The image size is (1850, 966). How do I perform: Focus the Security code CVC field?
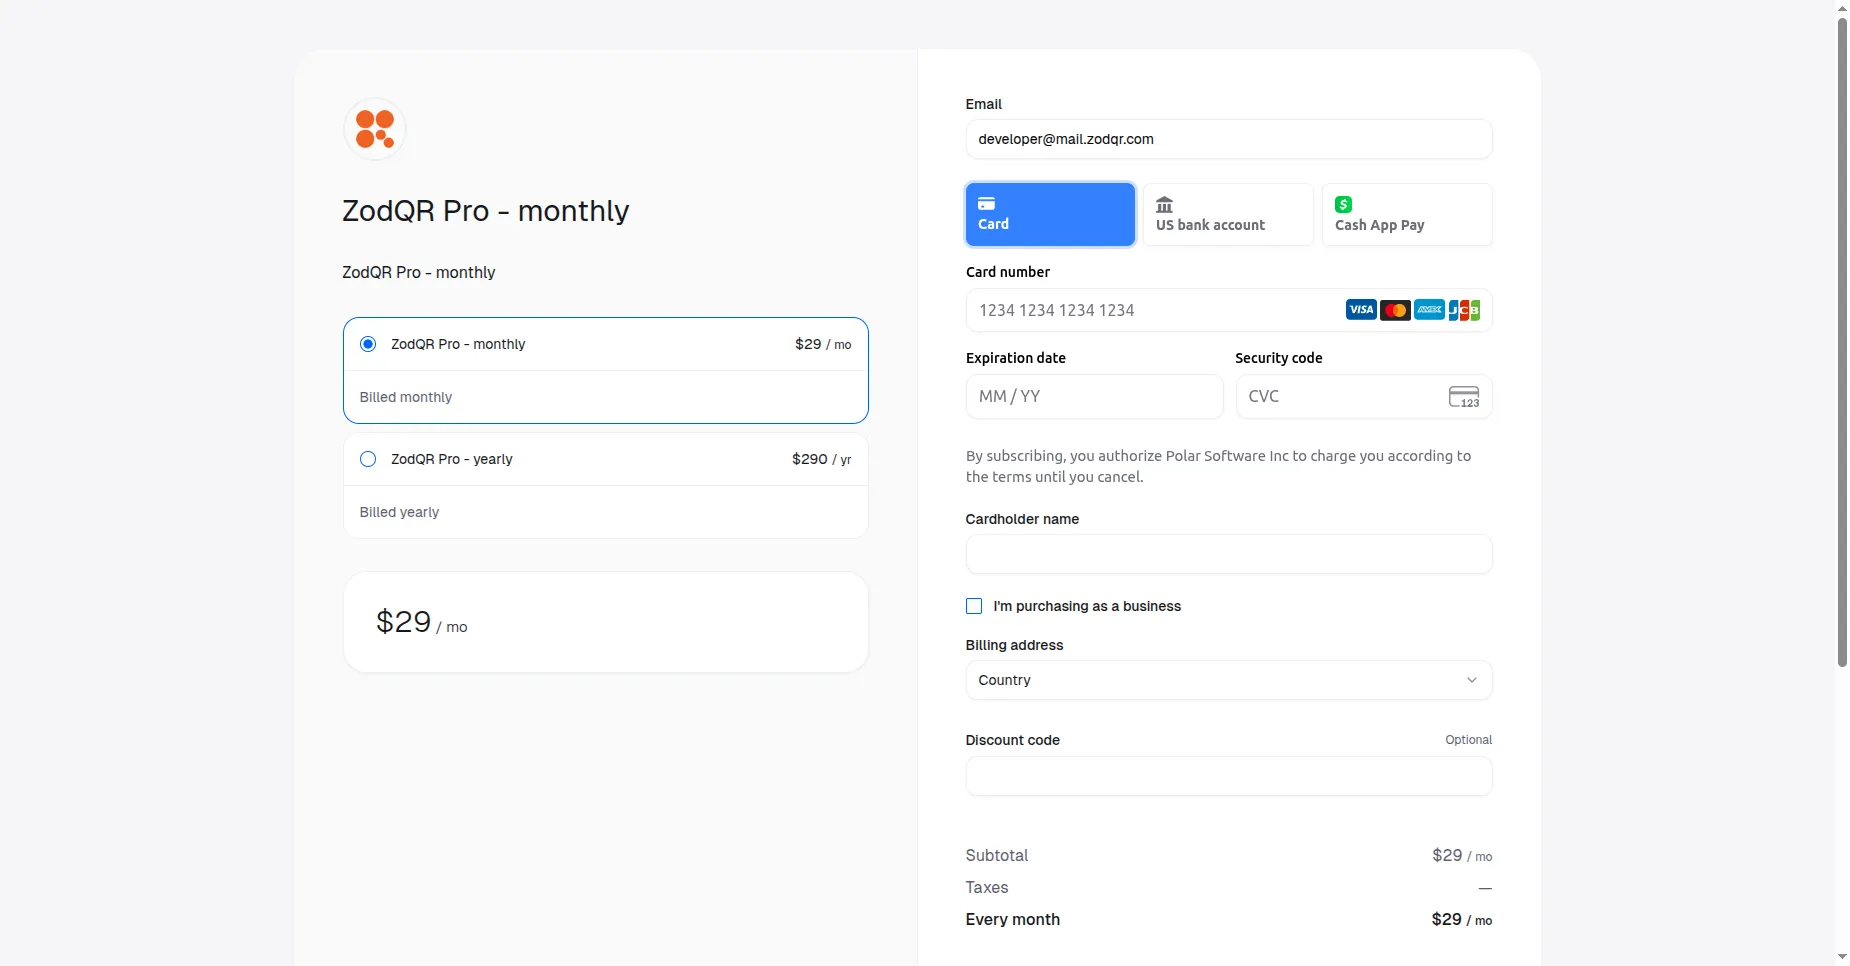click(x=1364, y=397)
